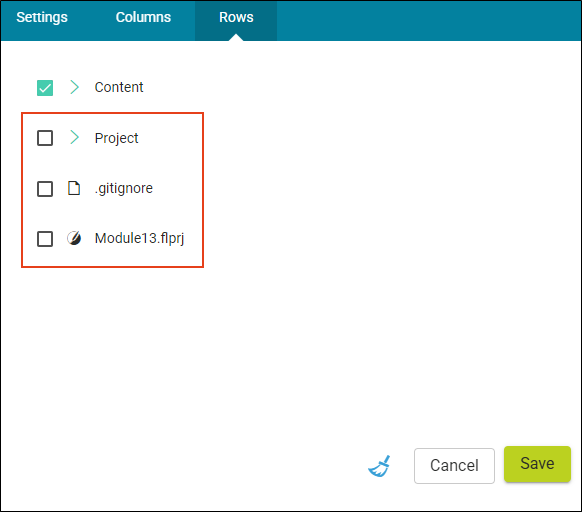Click the Module13.flprj file name
582x512 pixels.
pyautogui.click(x=139, y=238)
